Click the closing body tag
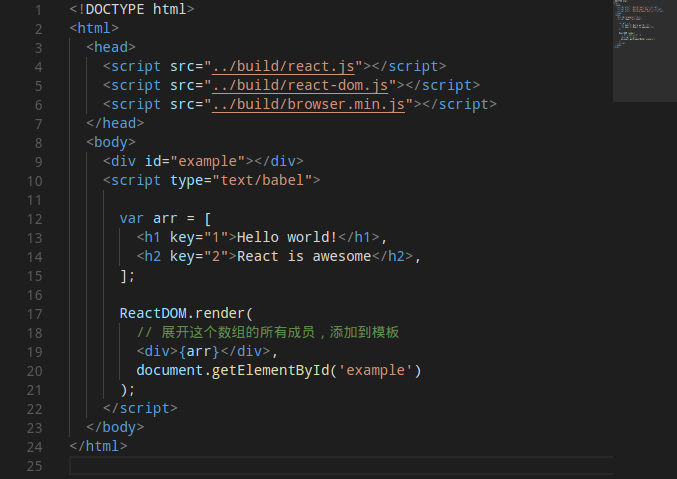The width and height of the screenshot is (677, 479). pos(115,427)
